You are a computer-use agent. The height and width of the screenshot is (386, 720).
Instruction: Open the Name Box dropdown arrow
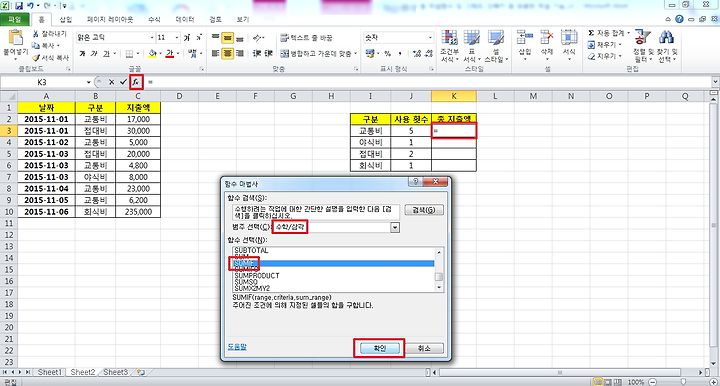(x=88, y=82)
